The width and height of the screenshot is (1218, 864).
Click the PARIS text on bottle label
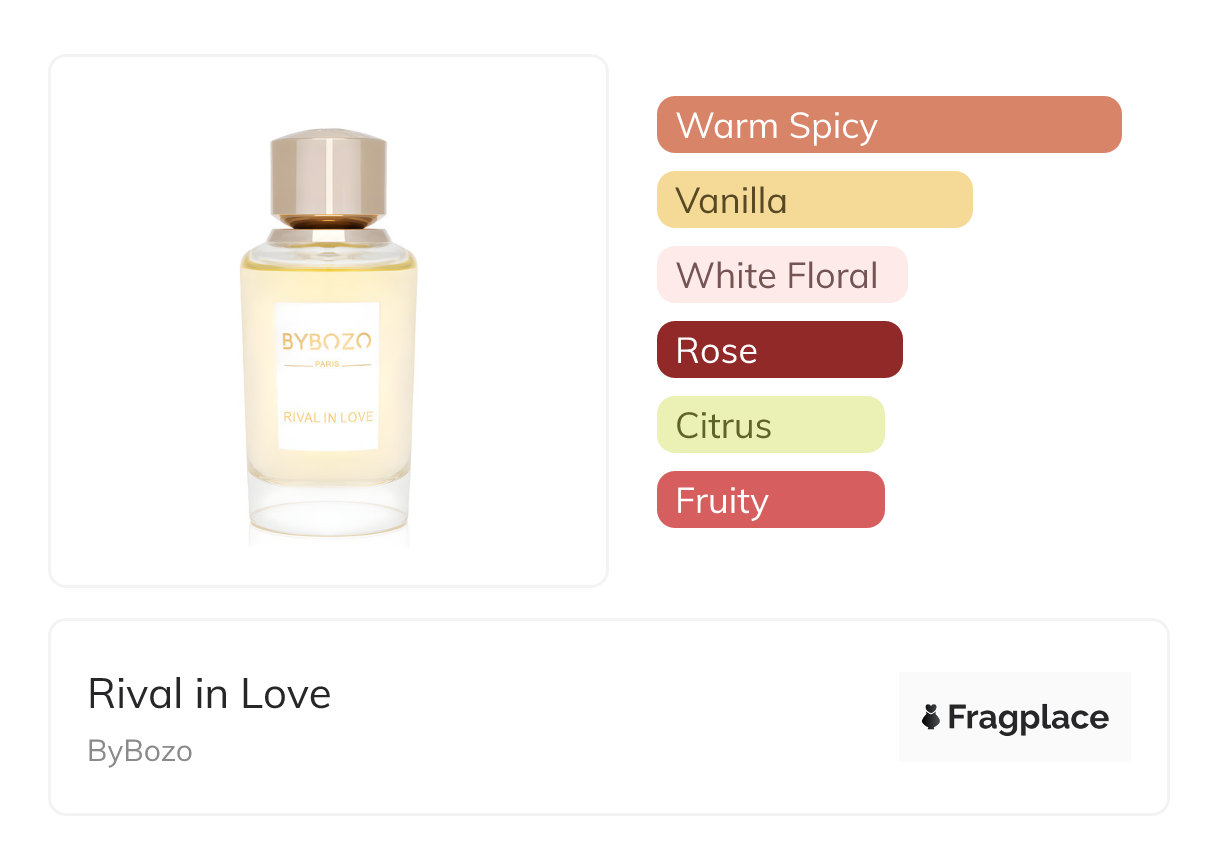click(x=327, y=364)
